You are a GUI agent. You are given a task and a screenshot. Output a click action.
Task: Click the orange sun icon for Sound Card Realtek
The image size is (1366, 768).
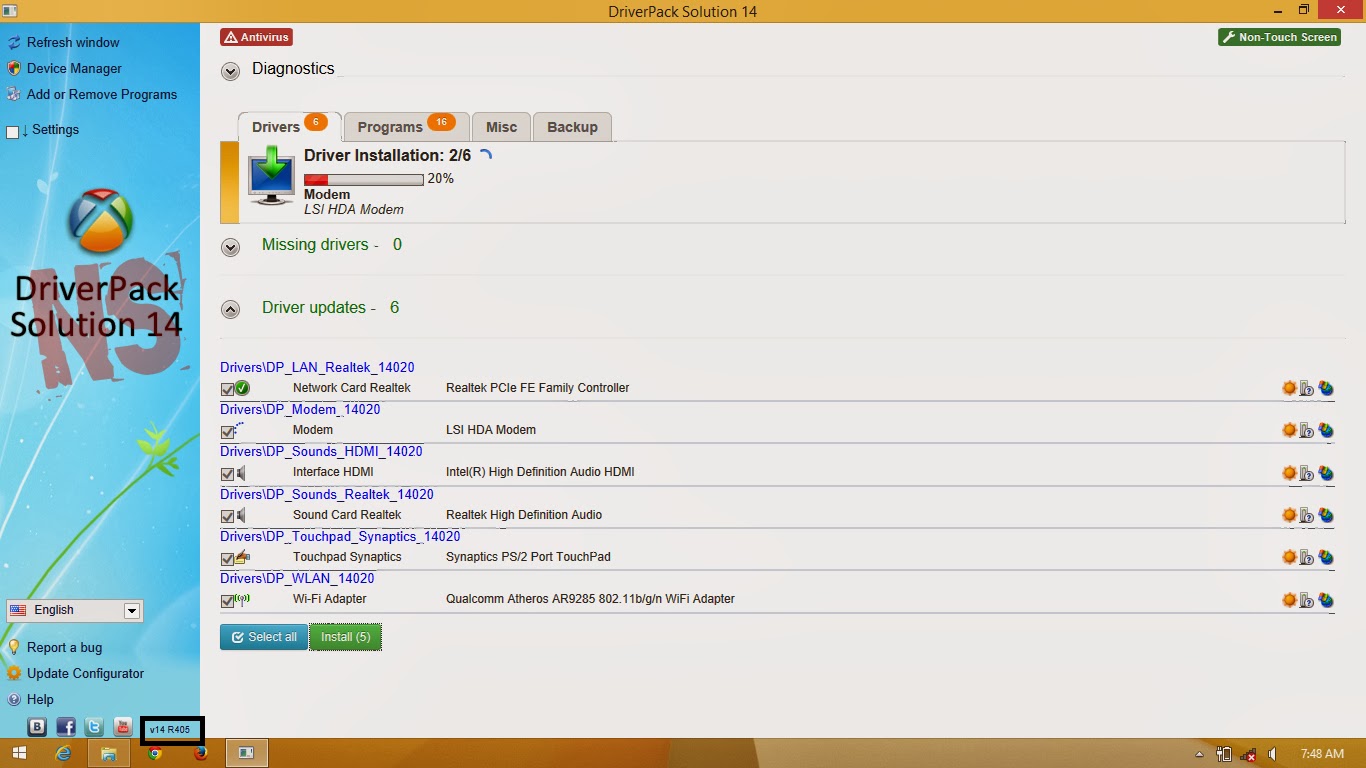tap(1289, 515)
